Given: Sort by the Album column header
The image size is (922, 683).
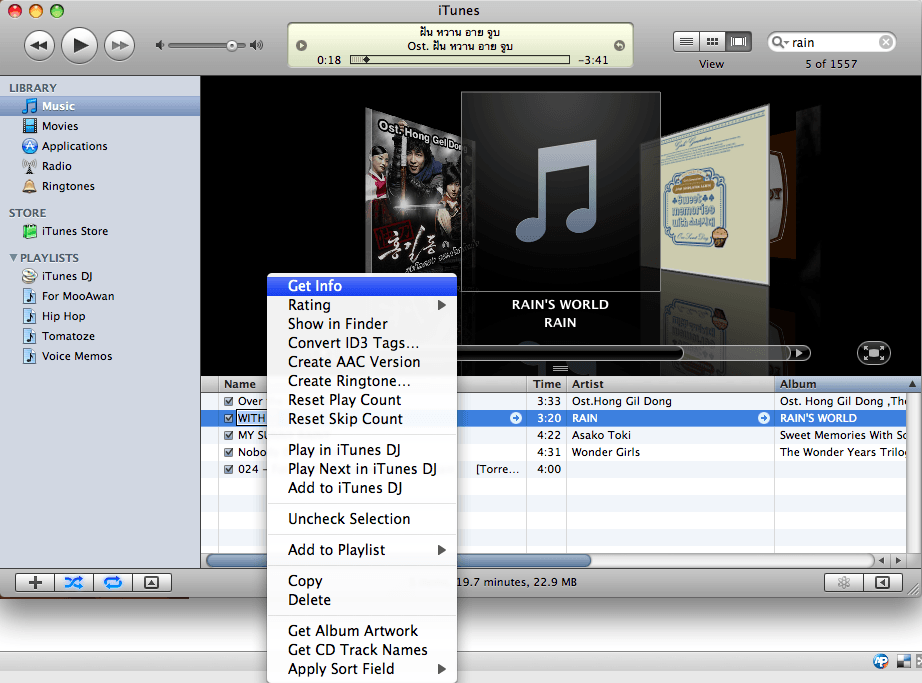Looking at the screenshot, I should click(x=840, y=384).
